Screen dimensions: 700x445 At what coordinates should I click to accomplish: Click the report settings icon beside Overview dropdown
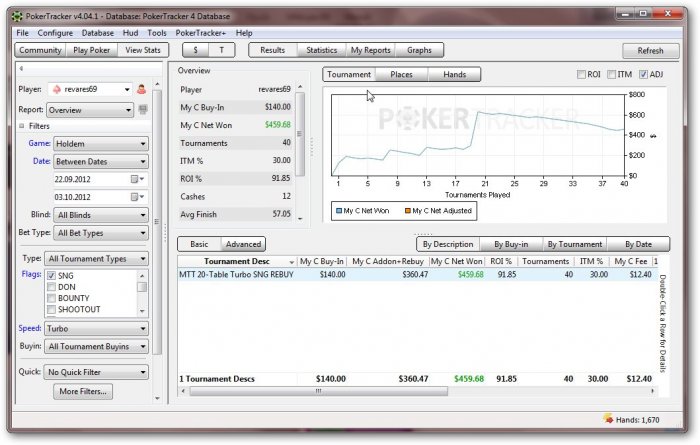click(x=143, y=109)
